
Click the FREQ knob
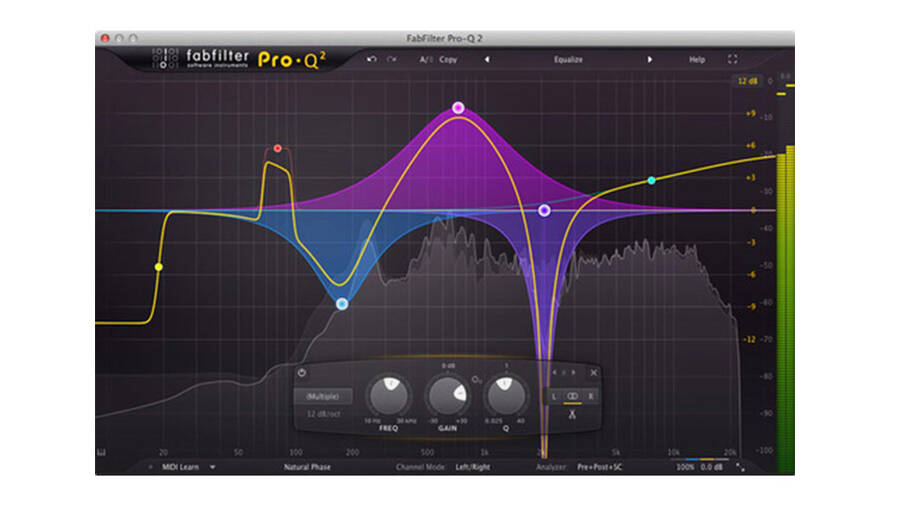[x=389, y=396]
